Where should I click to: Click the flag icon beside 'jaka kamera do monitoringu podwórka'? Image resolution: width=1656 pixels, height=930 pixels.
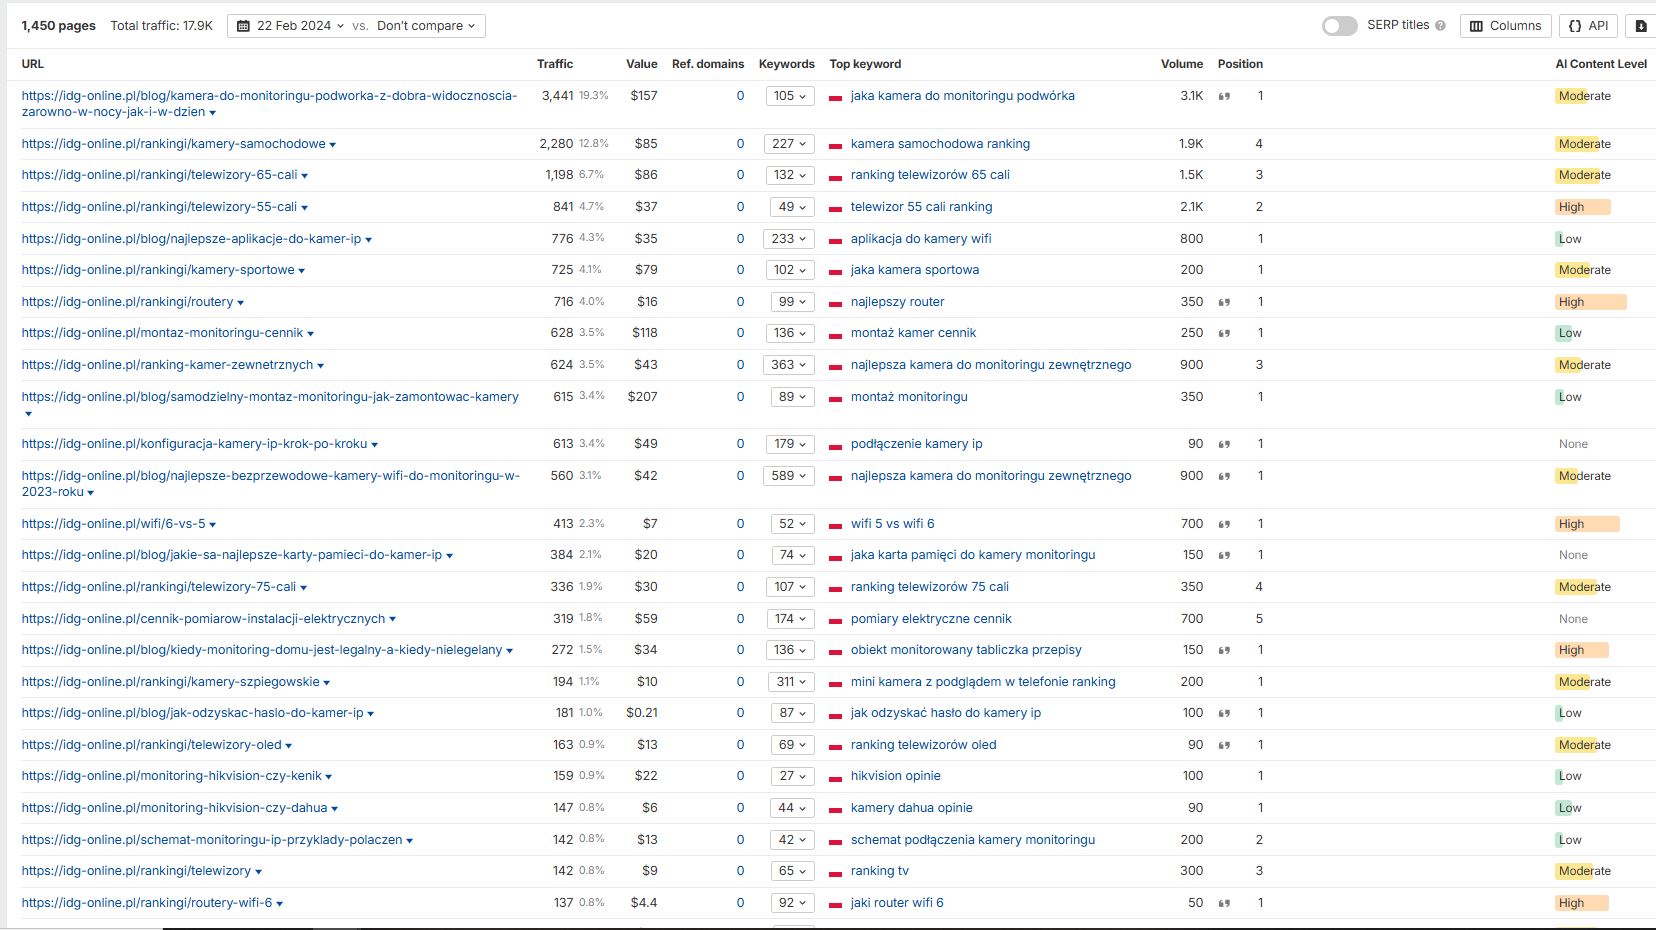pos(837,96)
